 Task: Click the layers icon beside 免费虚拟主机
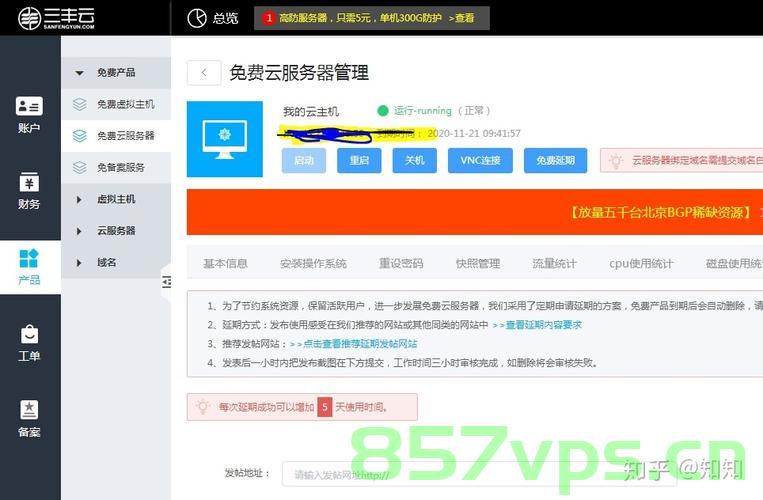tap(79, 104)
